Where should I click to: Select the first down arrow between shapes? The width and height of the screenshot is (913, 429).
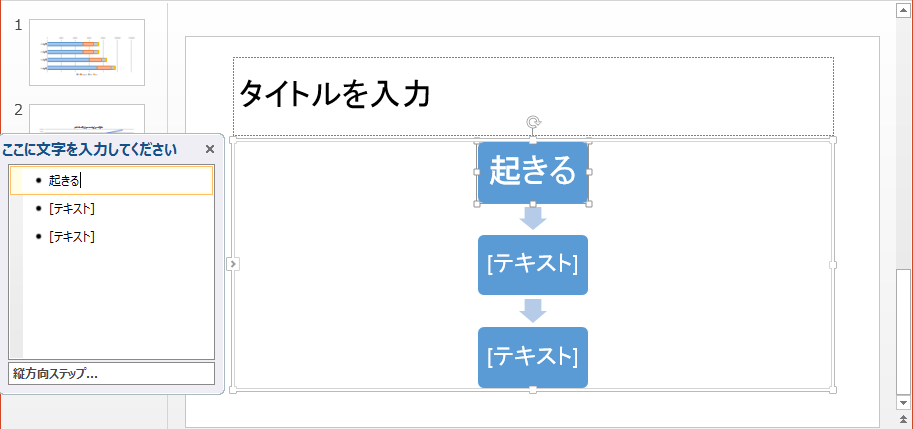coord(533,218)
